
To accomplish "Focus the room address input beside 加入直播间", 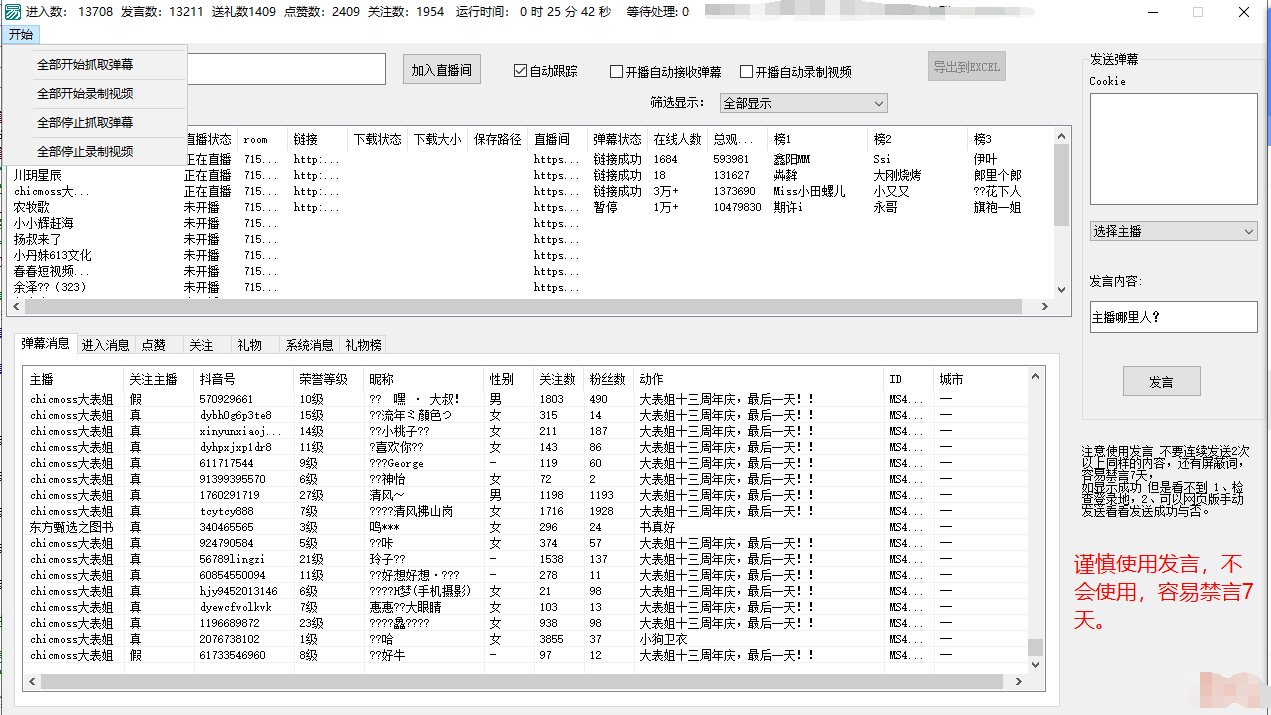I will pyautogui.click(x=286, y=70).
